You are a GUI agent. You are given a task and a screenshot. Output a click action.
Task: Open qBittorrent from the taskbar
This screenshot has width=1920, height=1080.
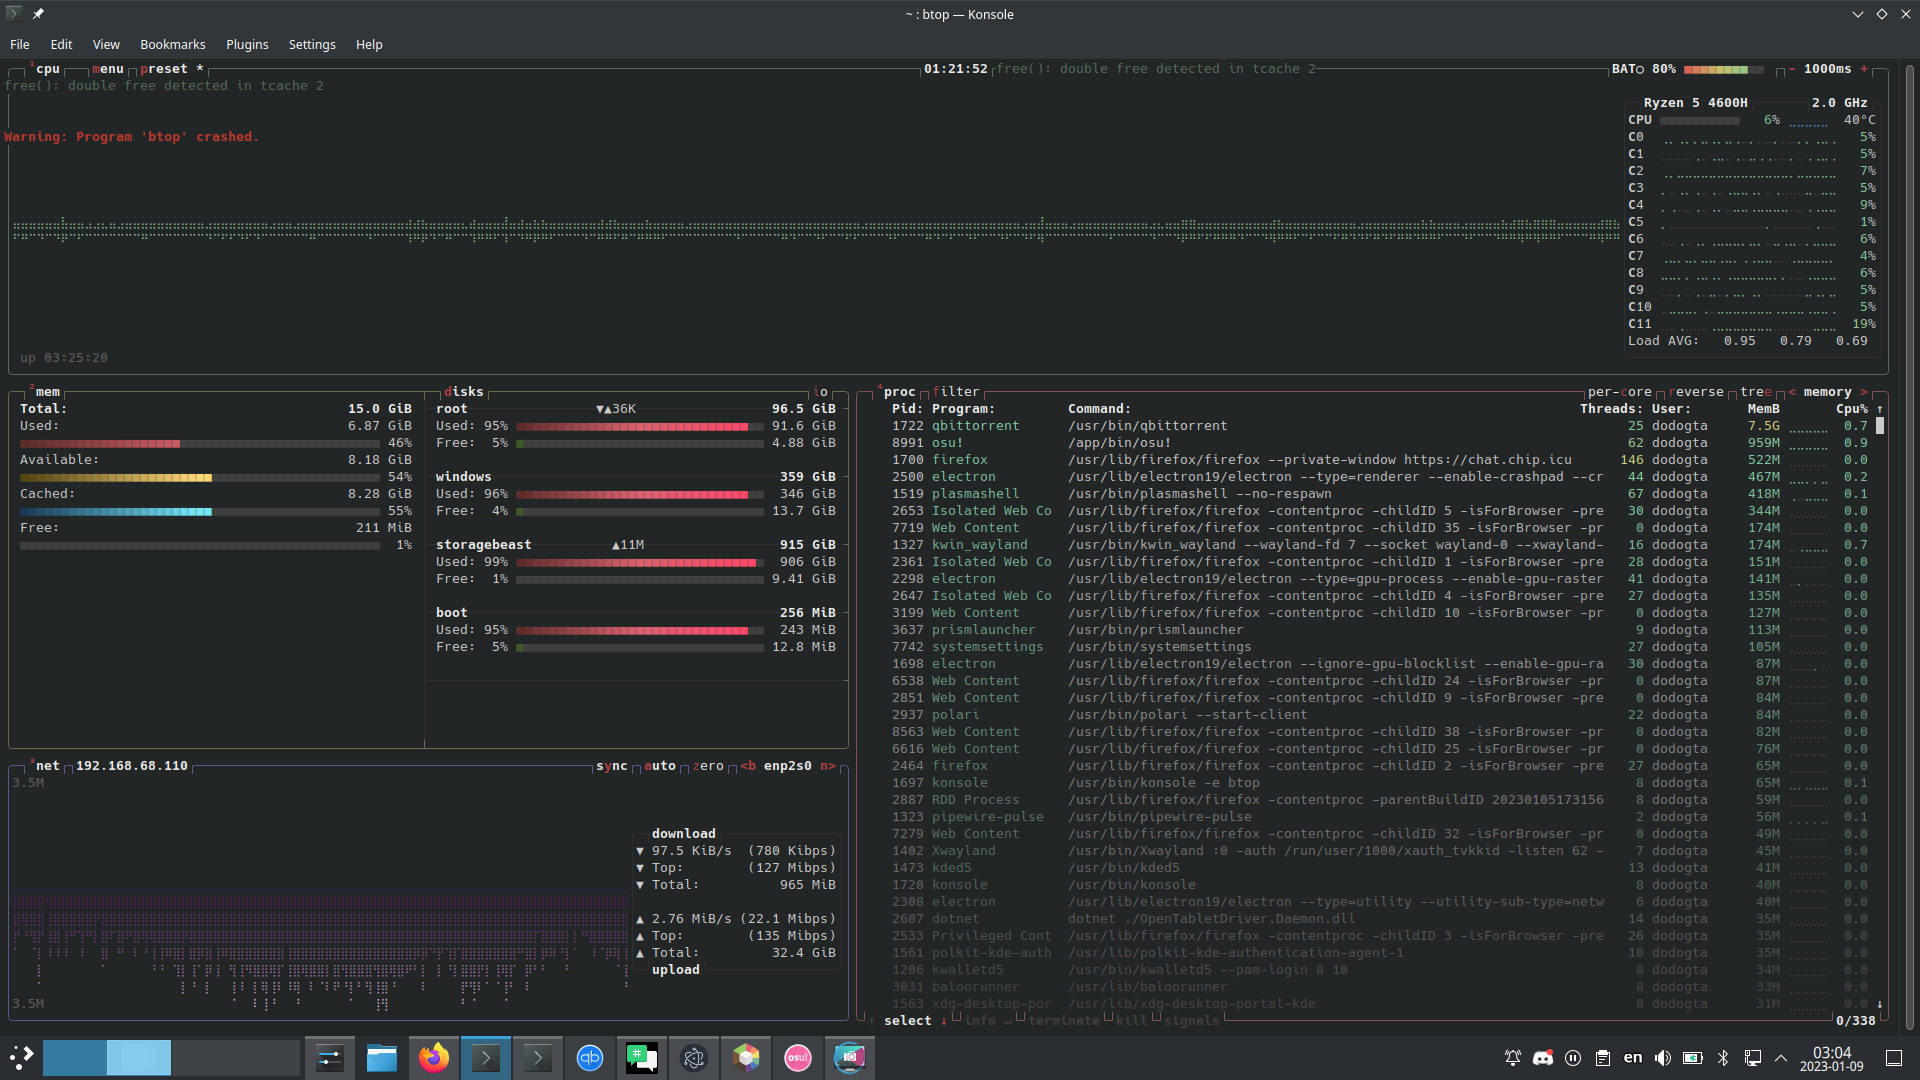[589, 1057]
